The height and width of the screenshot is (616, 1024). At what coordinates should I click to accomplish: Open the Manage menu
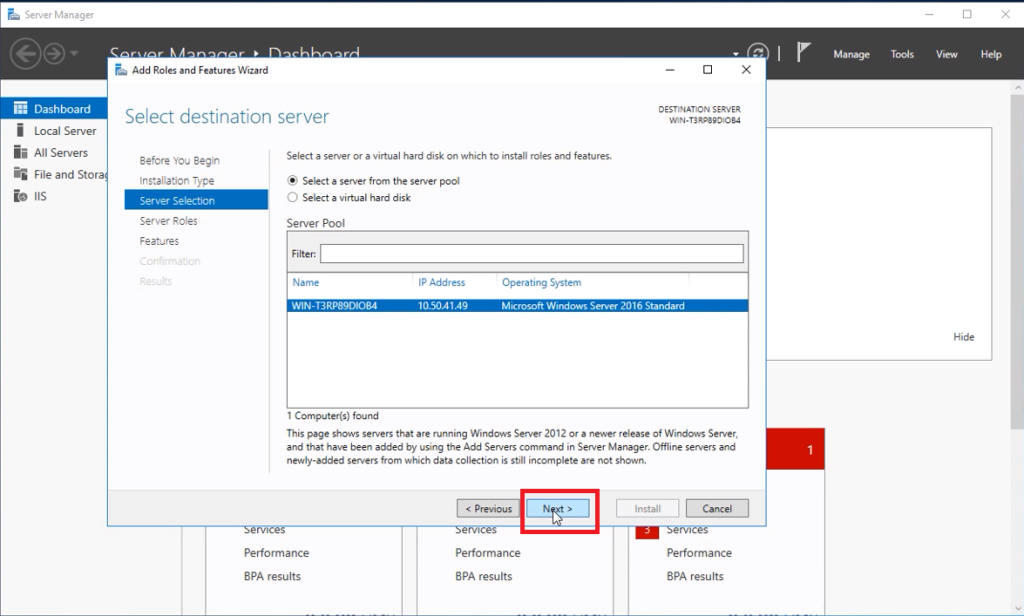point(851,54)
